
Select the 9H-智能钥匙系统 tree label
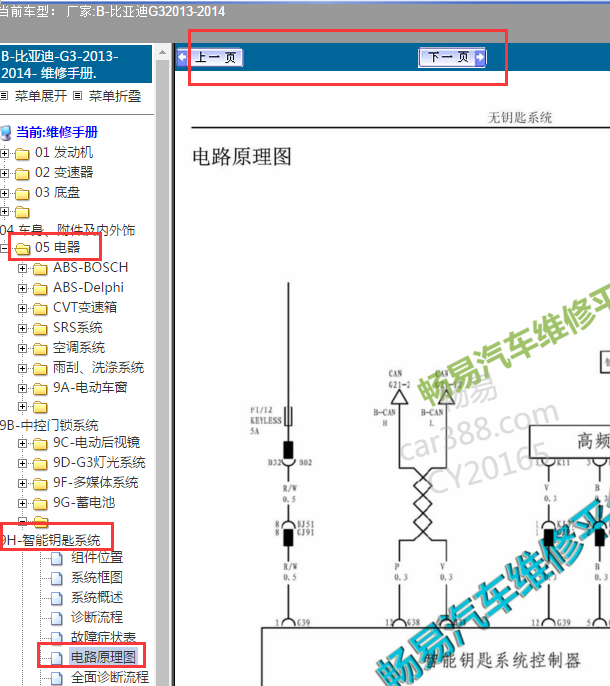(50, 540)
